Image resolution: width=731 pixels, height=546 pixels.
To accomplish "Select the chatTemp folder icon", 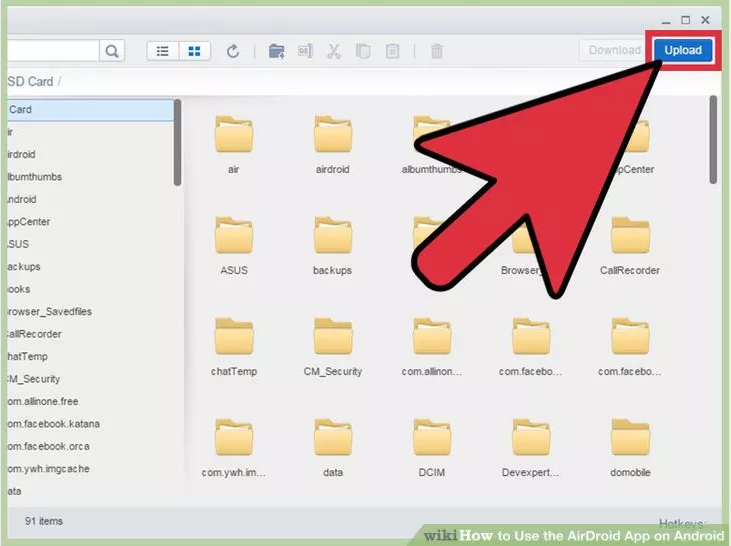I will [234, 336].
